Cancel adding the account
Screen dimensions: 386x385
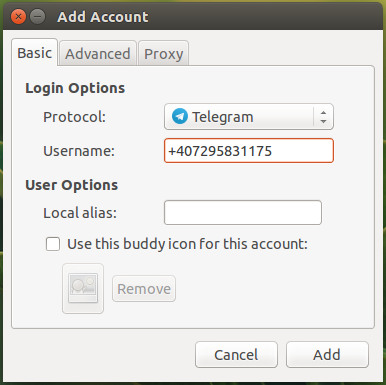(x=236, y=355)
